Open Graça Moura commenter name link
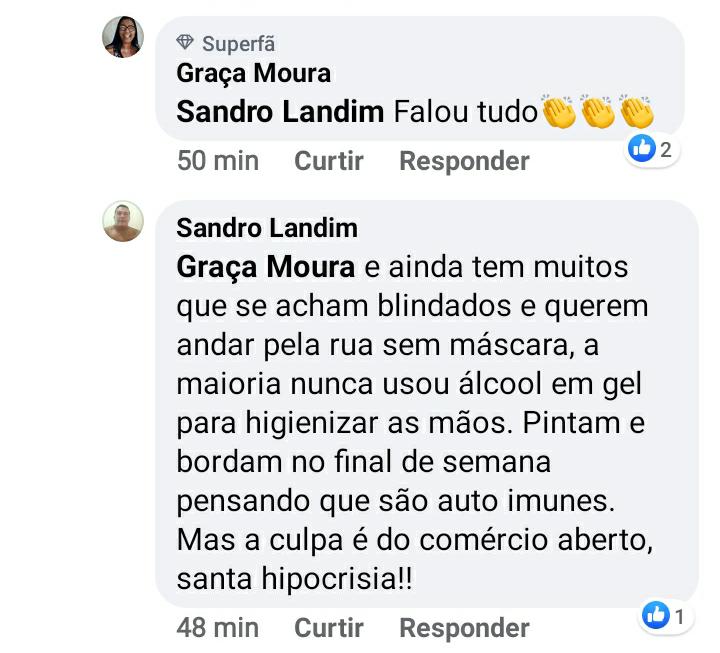 pyautogui.click(x=253, y=73)
